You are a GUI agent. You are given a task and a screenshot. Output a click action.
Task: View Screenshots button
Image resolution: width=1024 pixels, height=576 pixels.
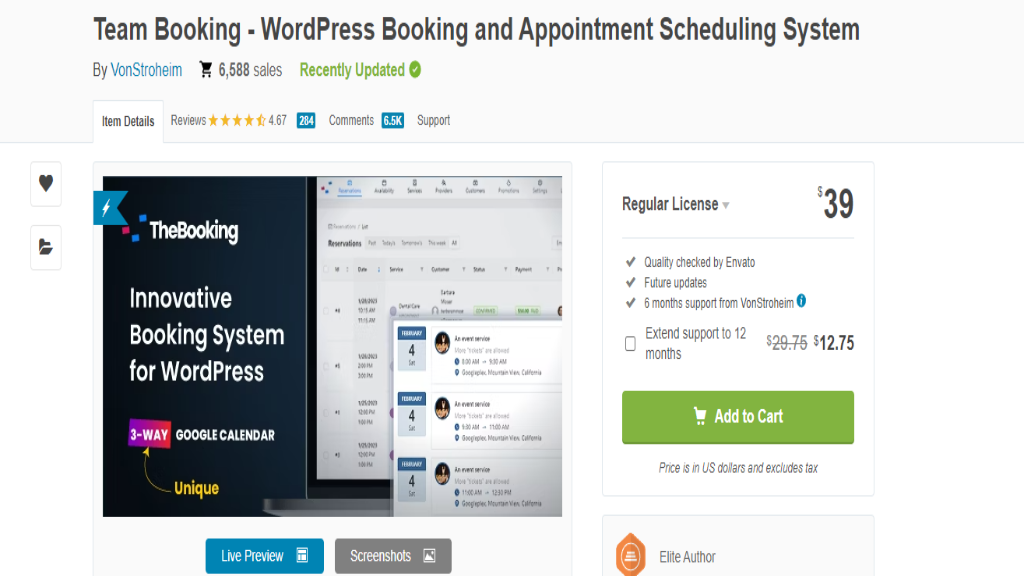click(x=393, y=556)
